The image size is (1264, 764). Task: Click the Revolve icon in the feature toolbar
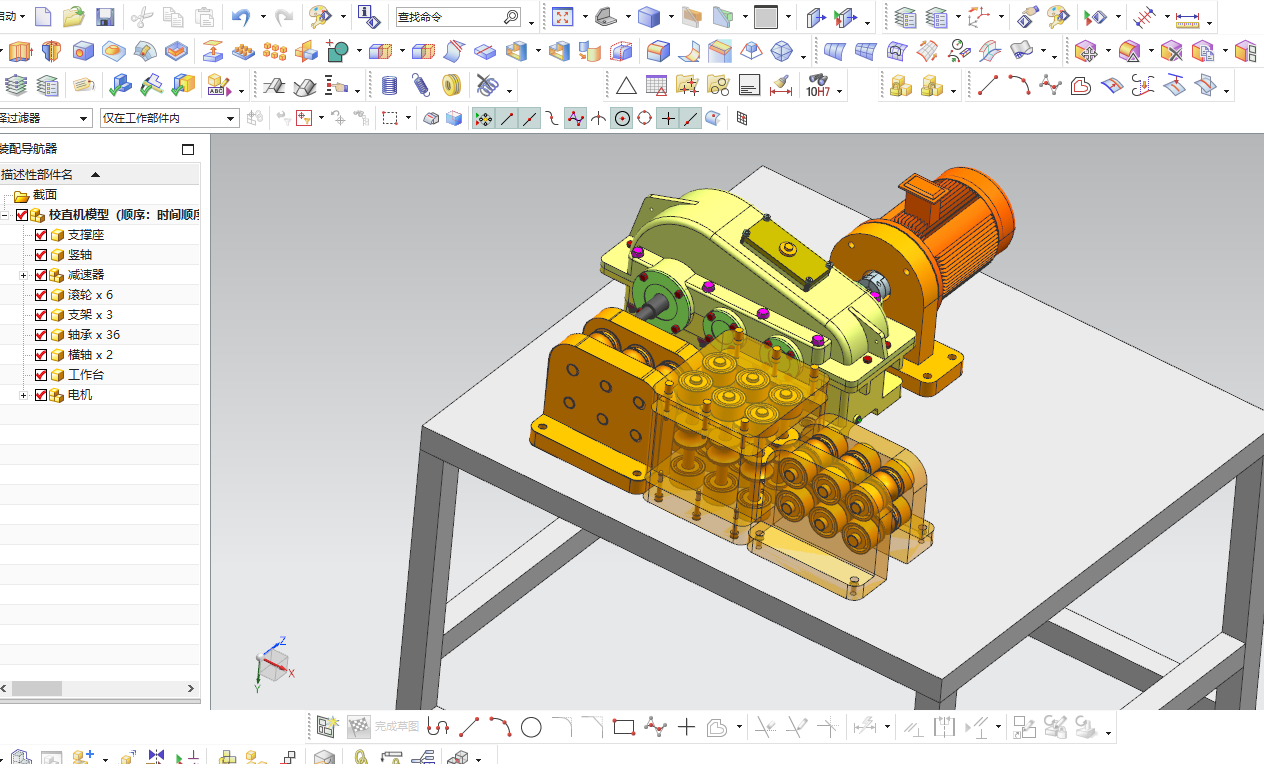[x=51, y=51]
